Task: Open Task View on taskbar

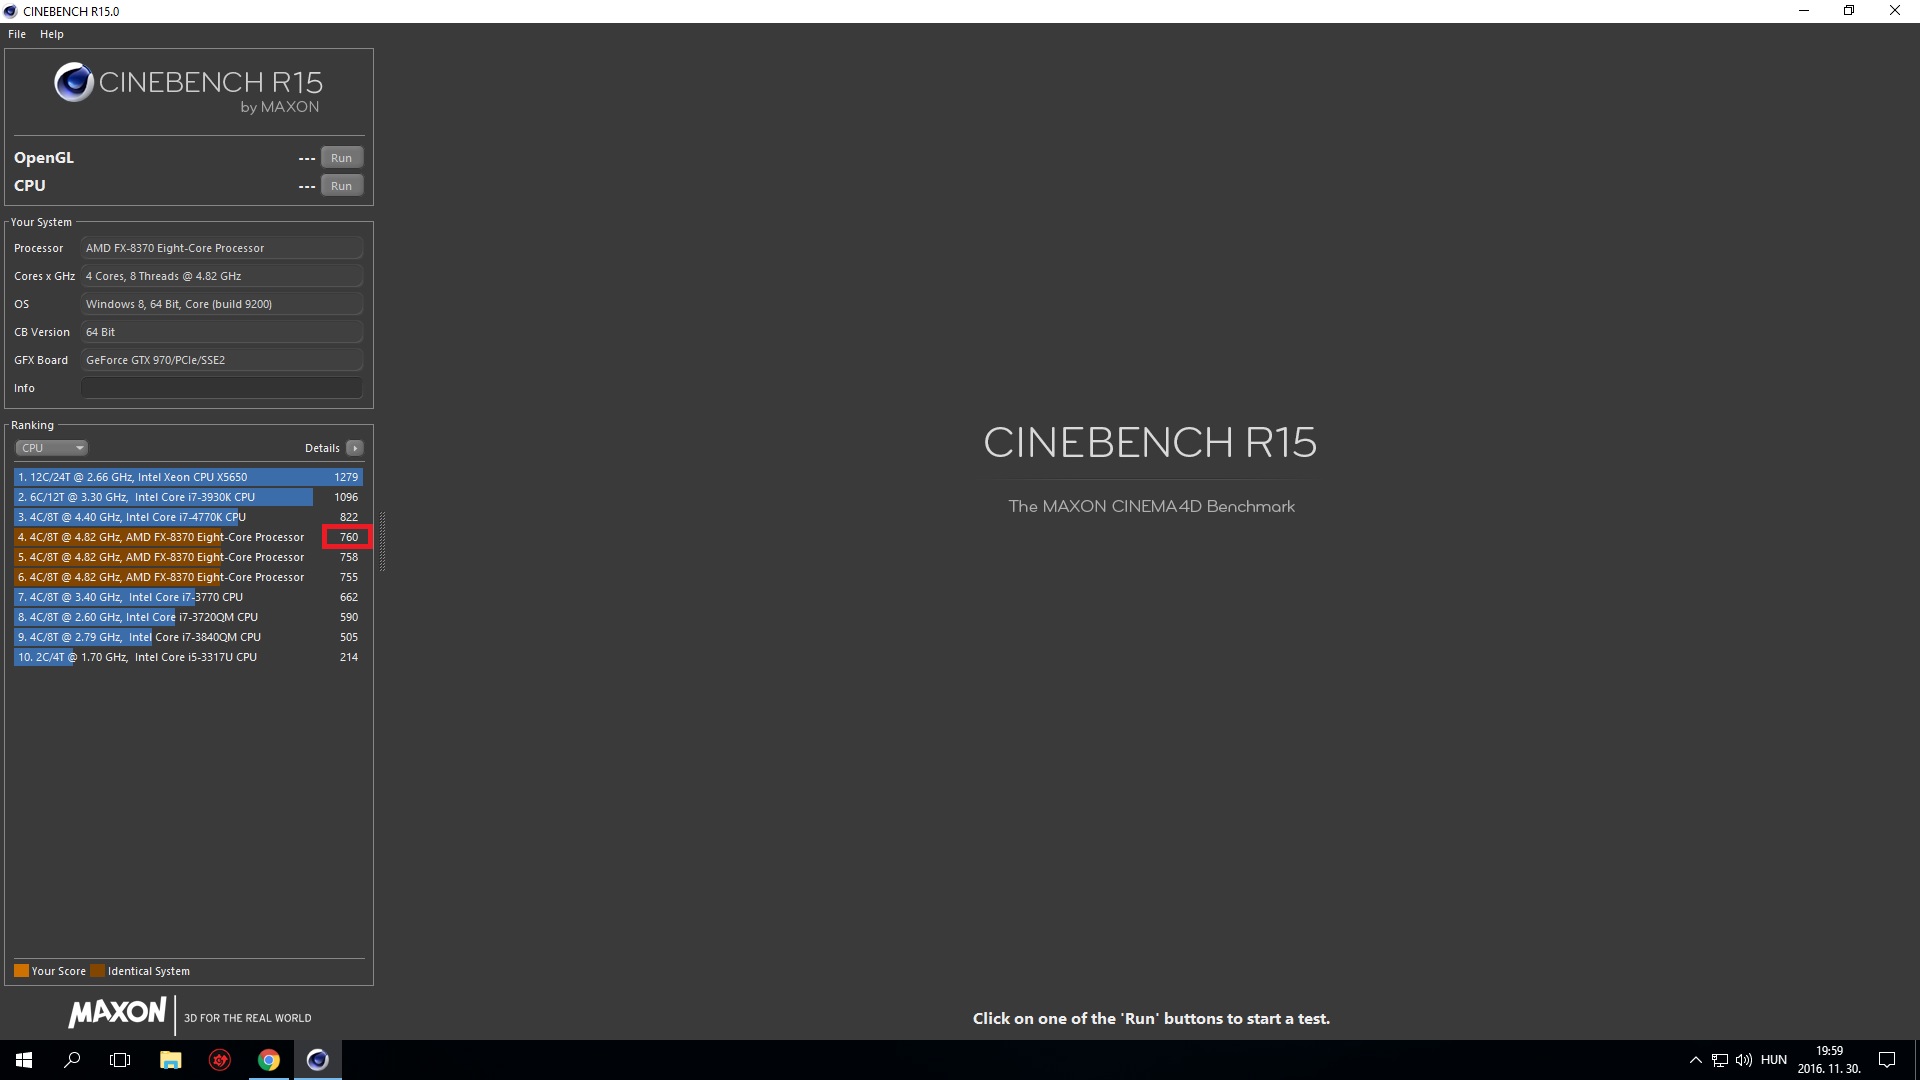Action: (120, 1060)
